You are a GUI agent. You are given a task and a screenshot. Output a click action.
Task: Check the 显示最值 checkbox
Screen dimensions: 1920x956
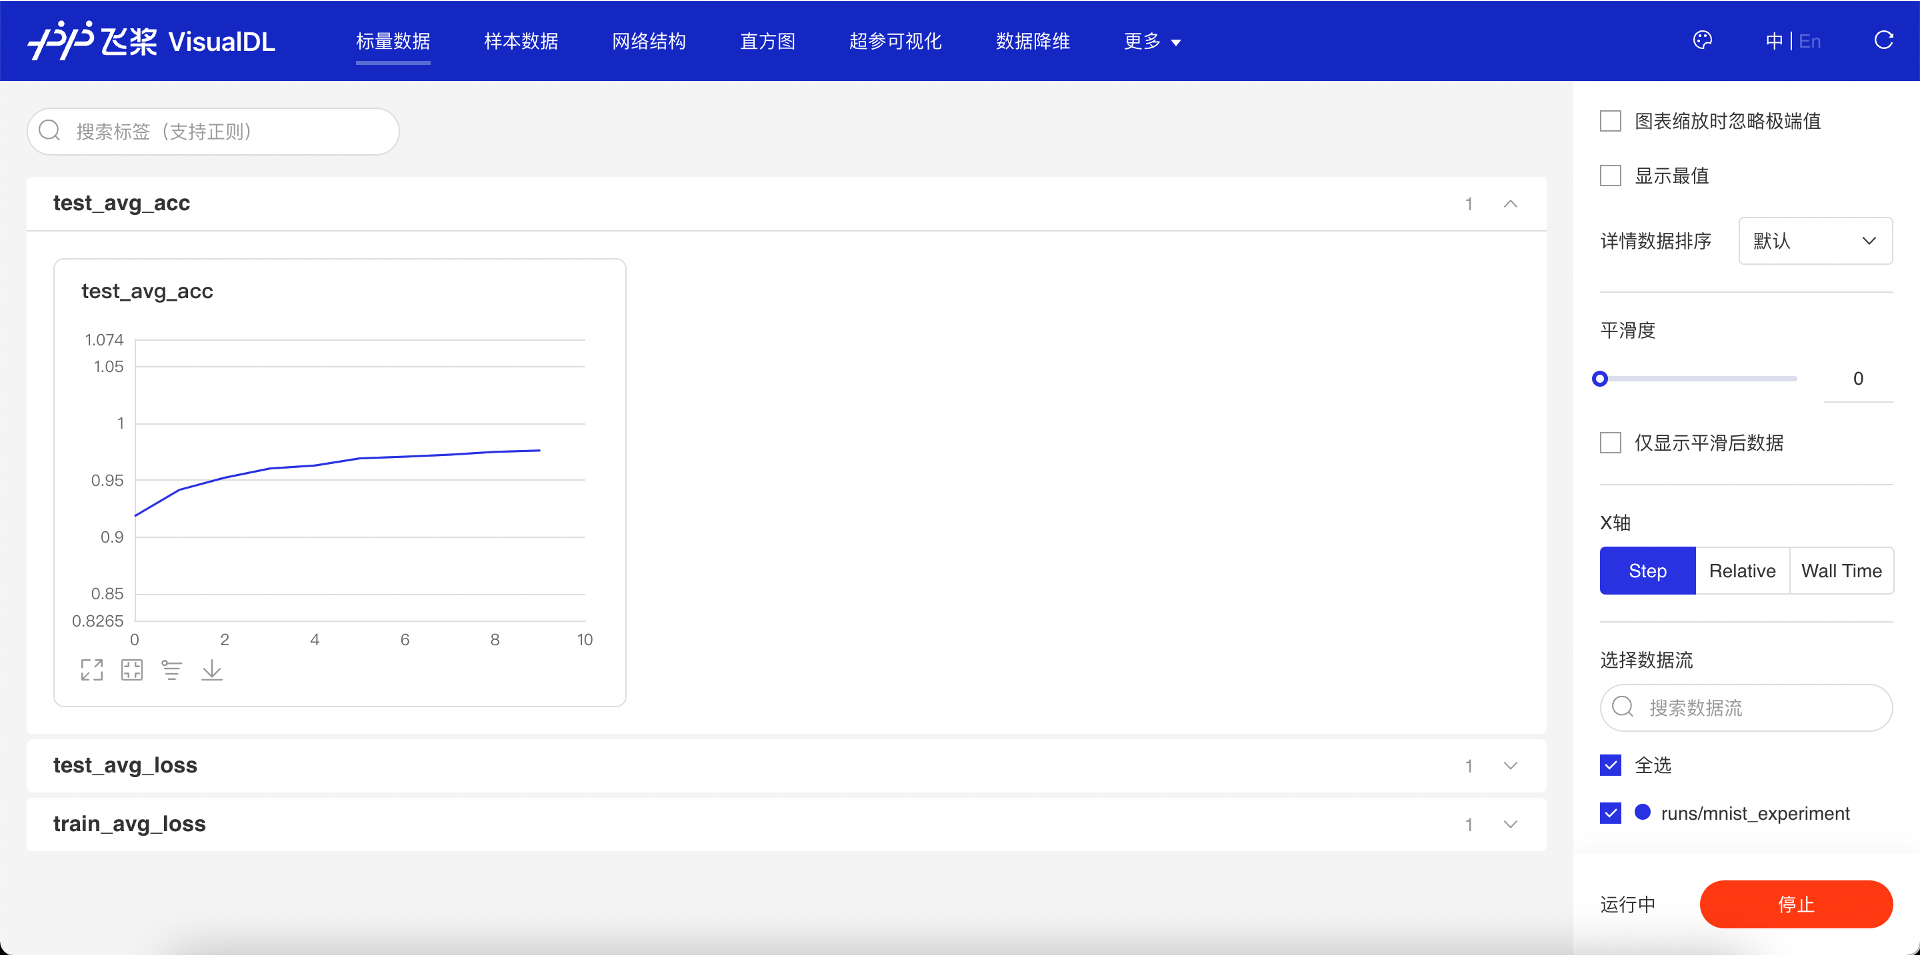(1610, 176)
